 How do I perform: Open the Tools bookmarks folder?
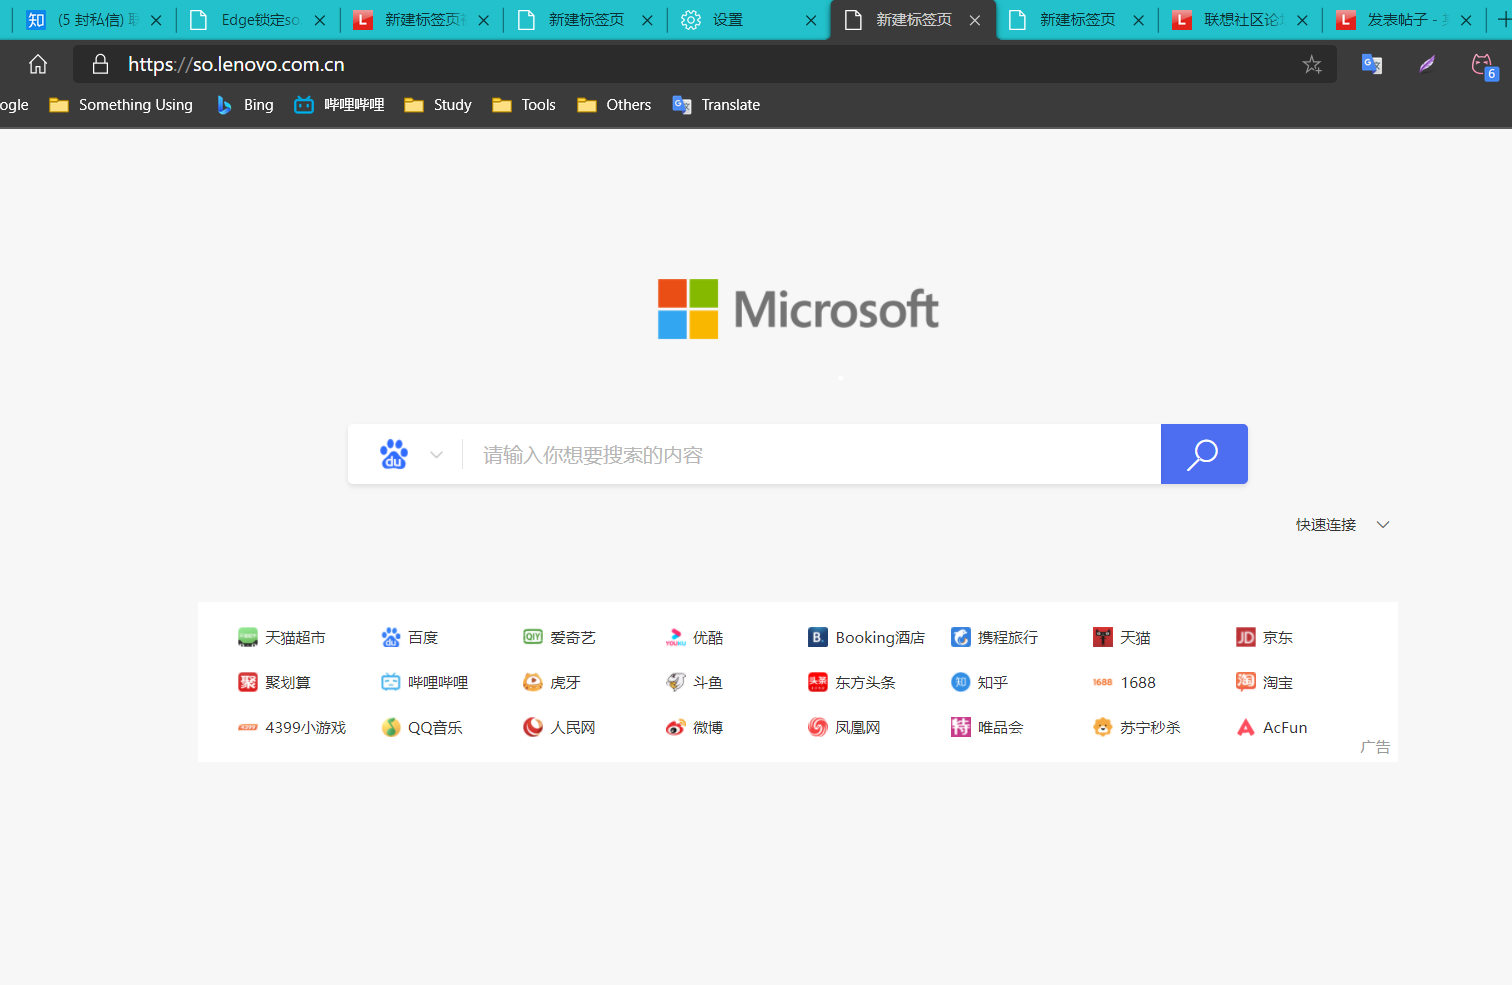(x=524, y=105)
